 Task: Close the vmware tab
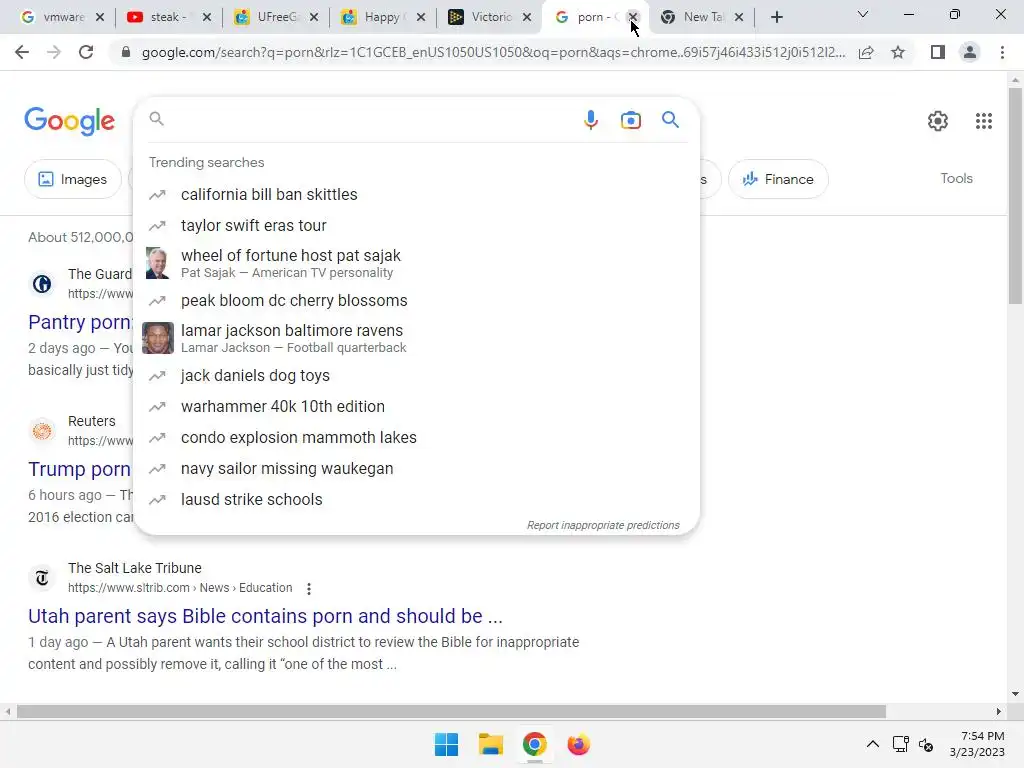pyautogui.click(x=100, y=18)
